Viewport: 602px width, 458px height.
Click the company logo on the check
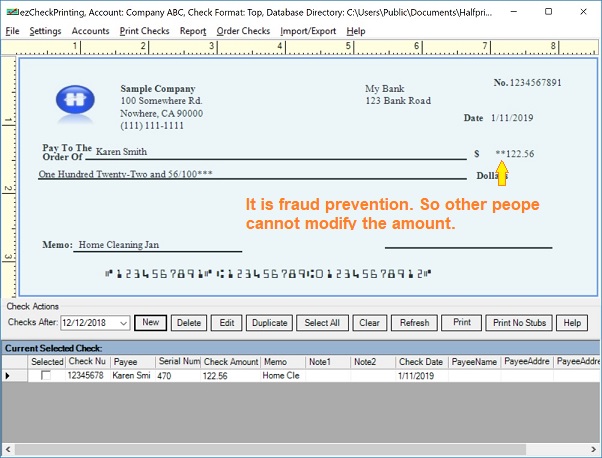pyautogui.click(x=74, y=101)
